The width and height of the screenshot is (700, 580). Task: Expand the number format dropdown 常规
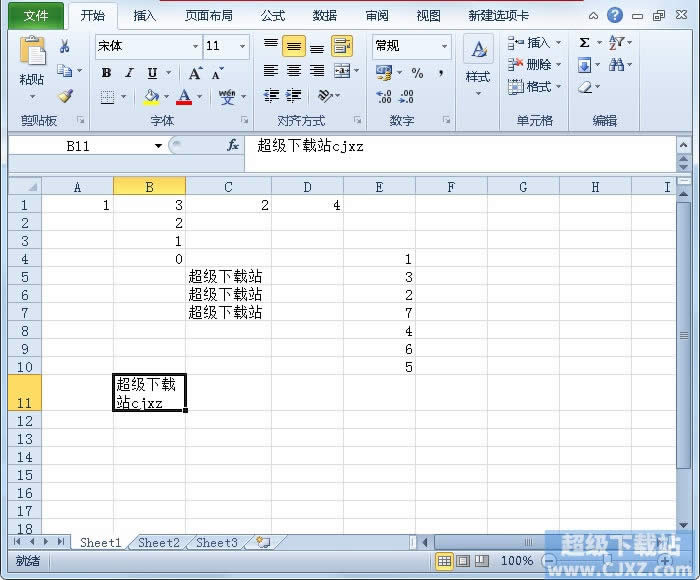coord(411,46)
